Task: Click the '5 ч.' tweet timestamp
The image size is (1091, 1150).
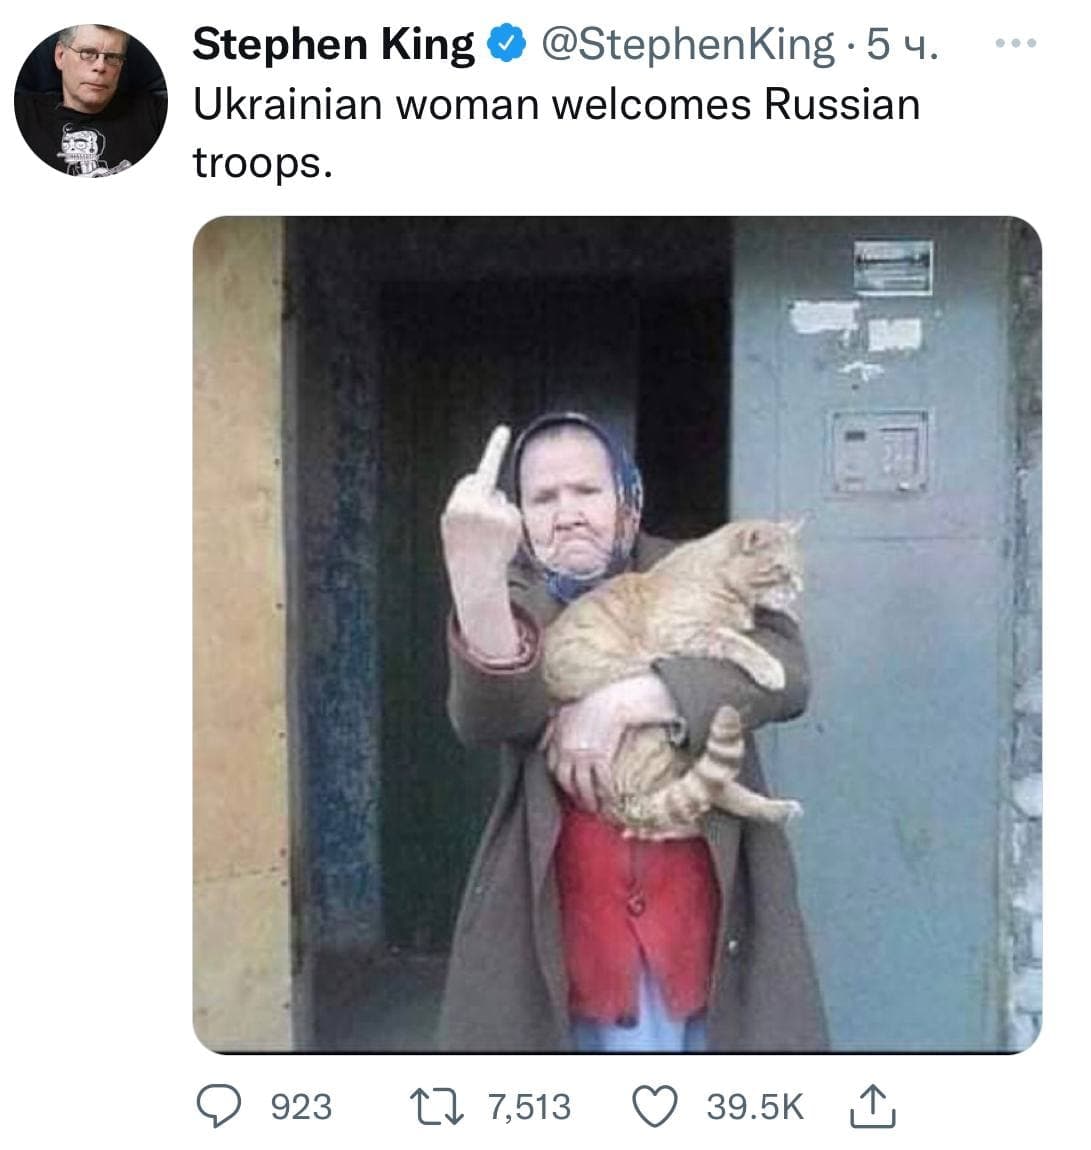Action: coord(902,44)
